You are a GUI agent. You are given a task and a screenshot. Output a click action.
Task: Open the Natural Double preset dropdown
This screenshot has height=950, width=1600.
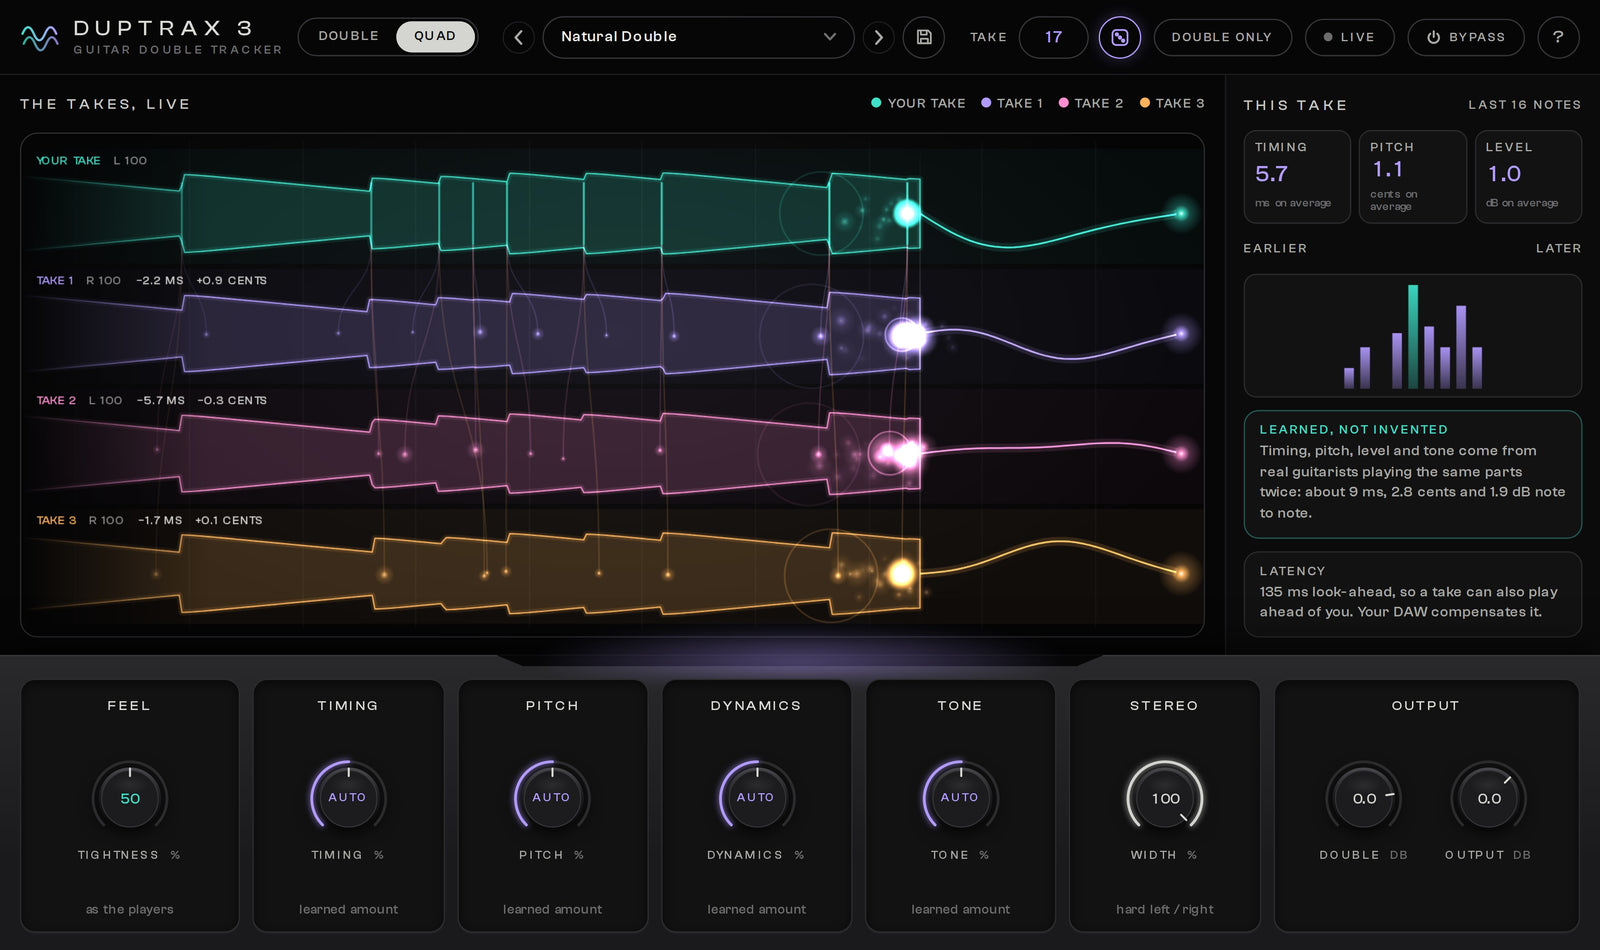[x=698, y=37]
